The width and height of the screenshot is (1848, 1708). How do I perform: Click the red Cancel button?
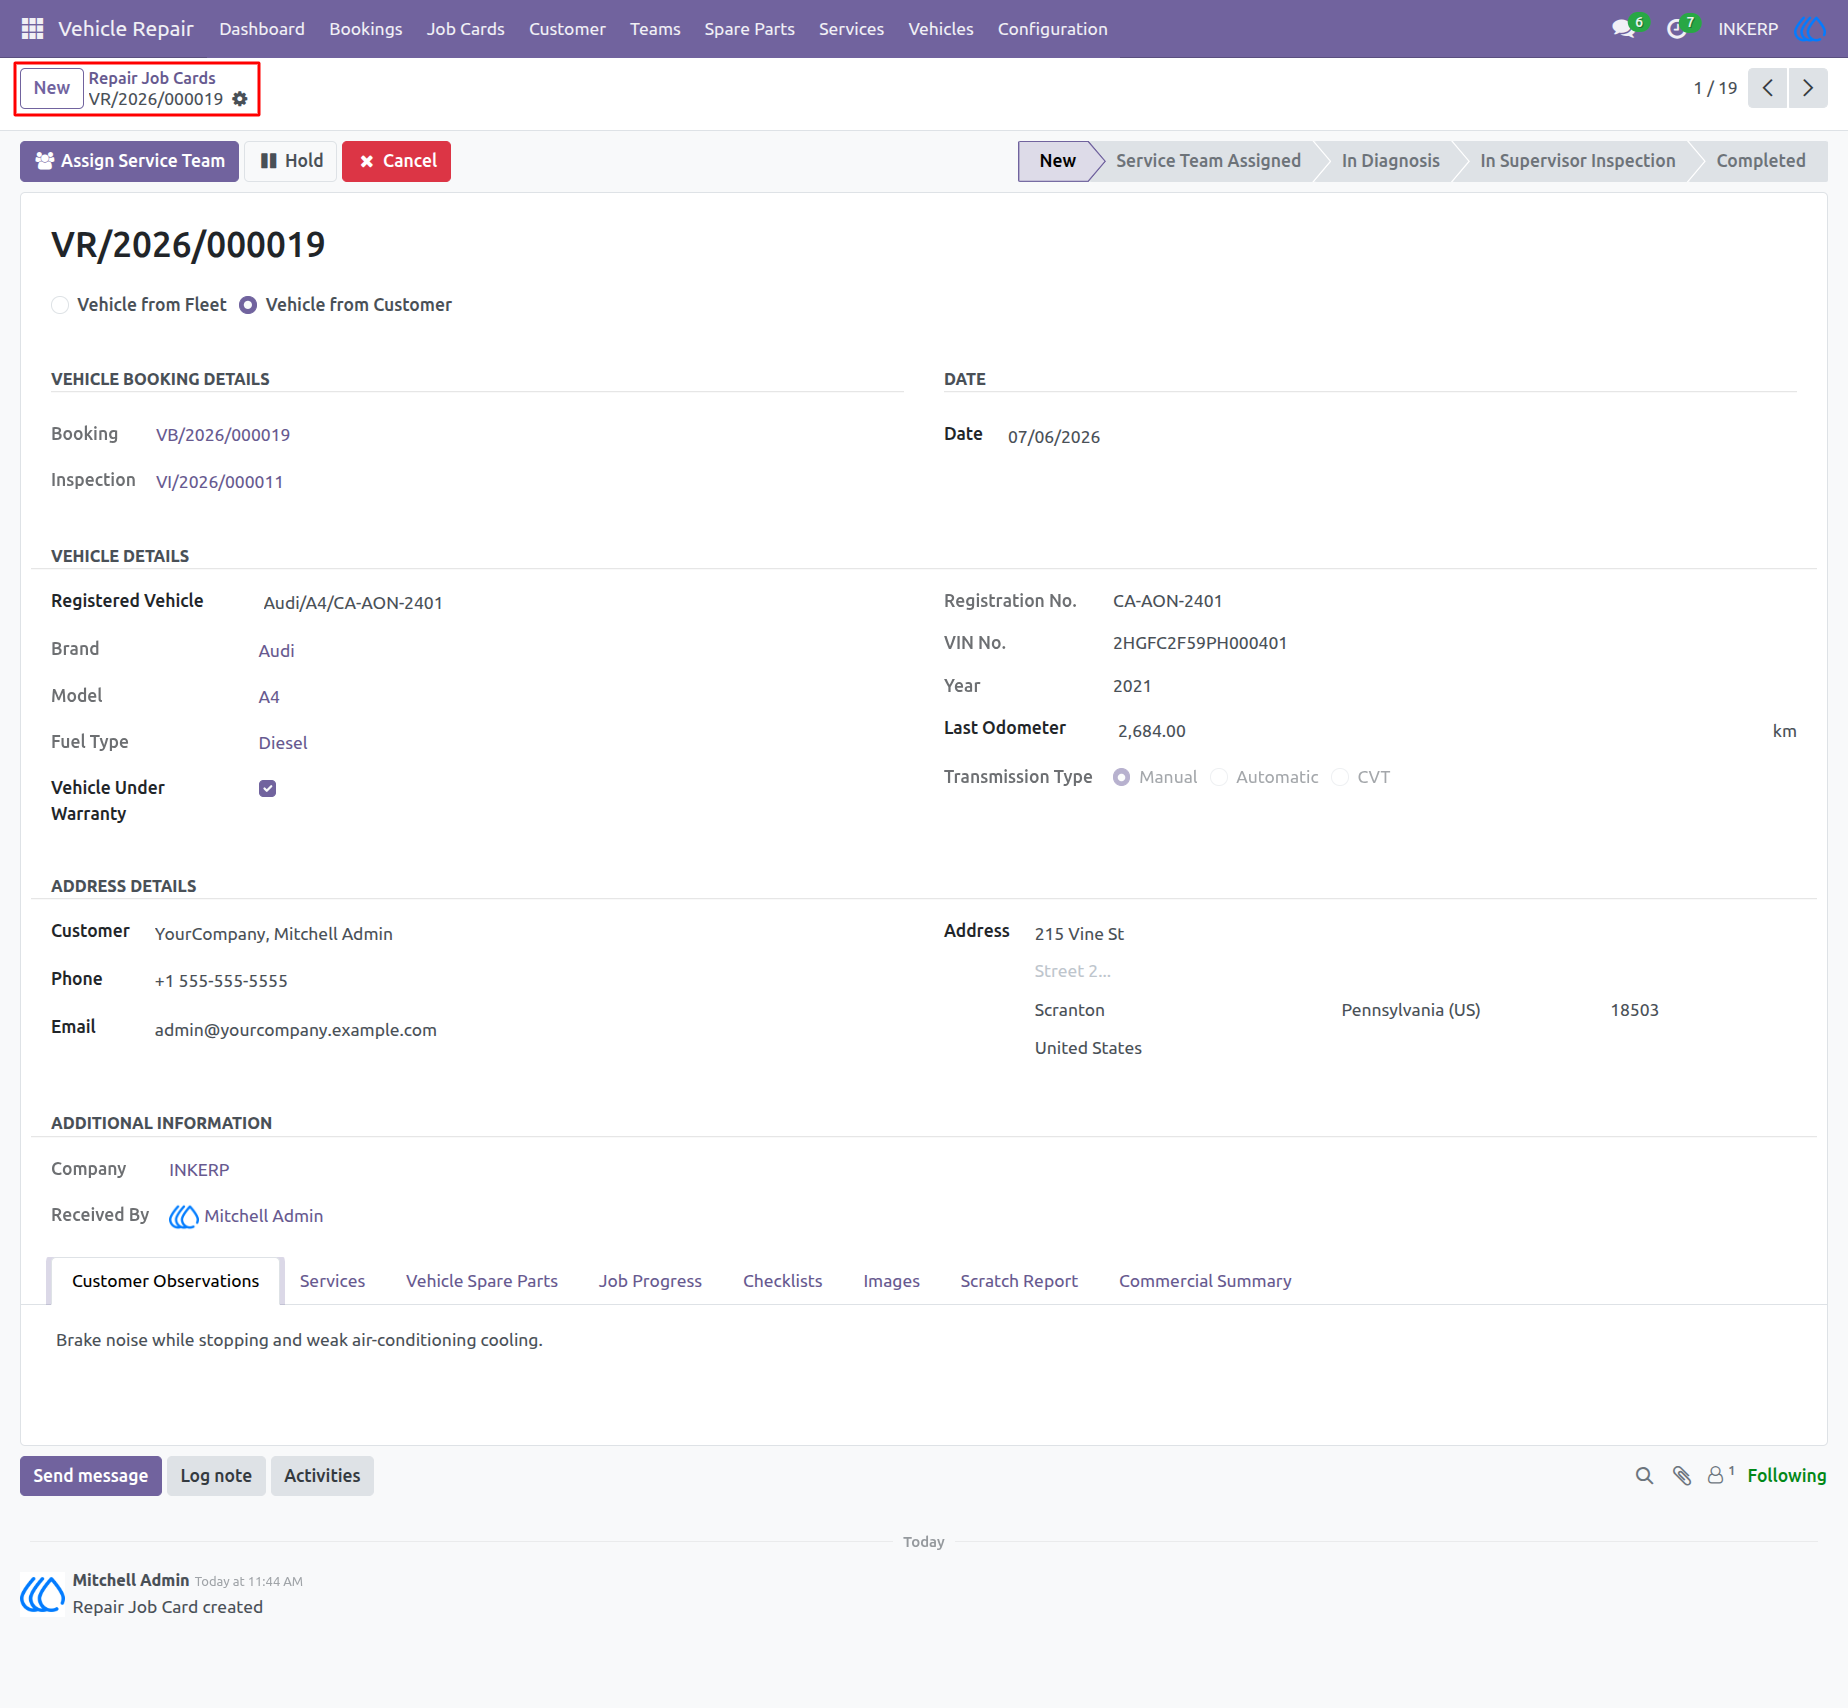click(397, 161)
